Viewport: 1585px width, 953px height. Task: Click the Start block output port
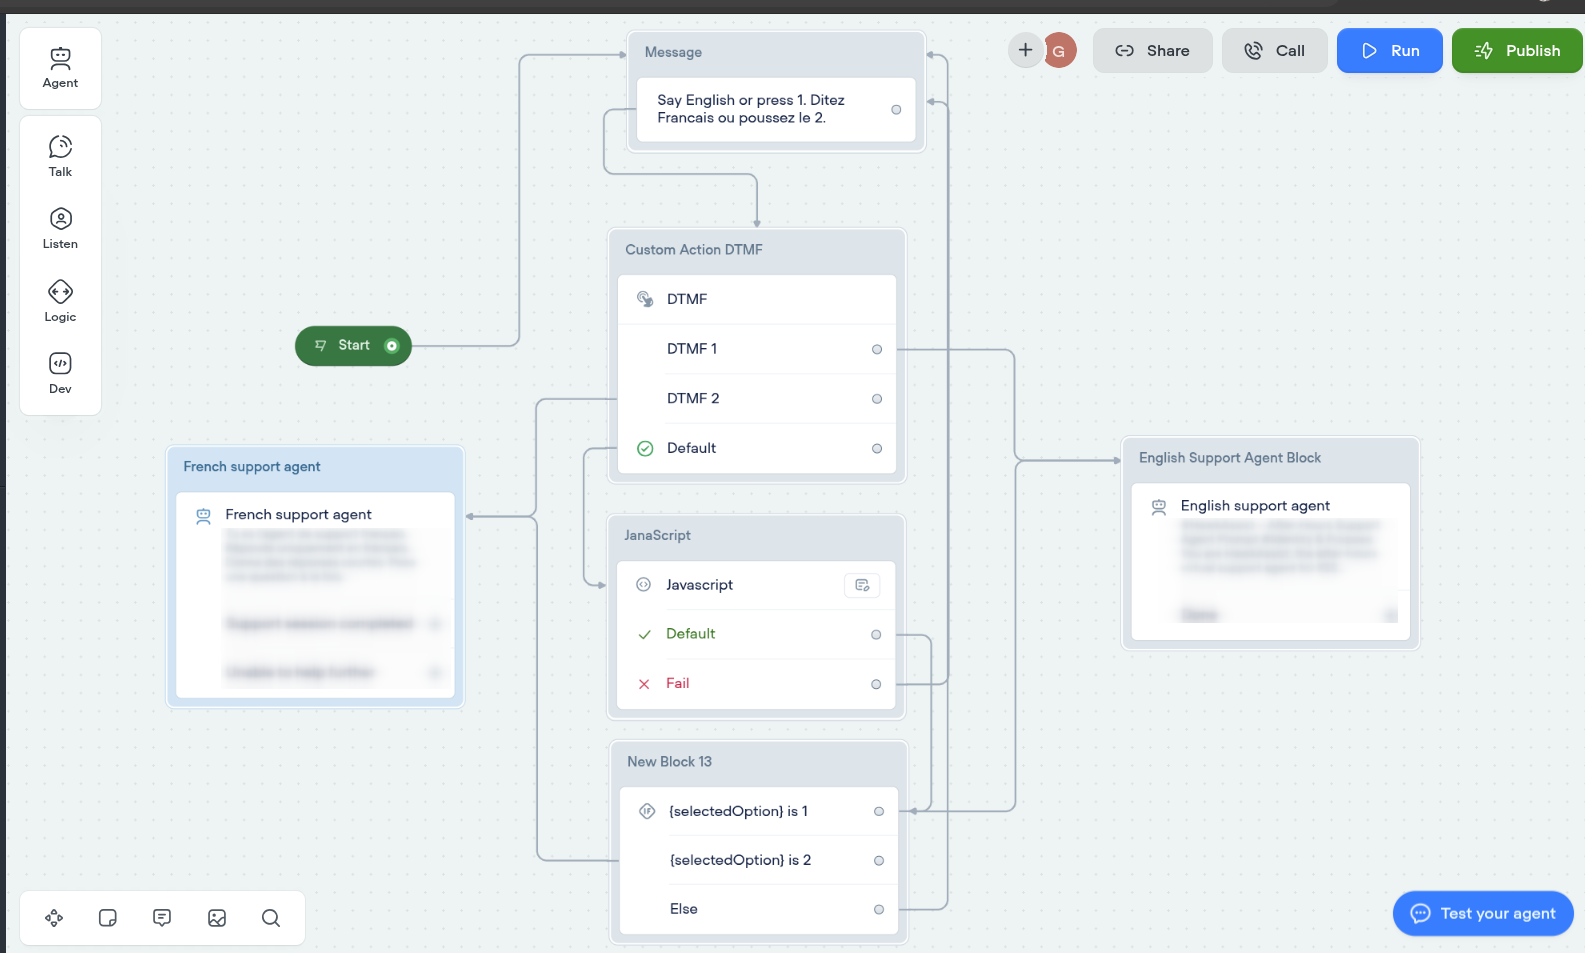click(392, 346)
